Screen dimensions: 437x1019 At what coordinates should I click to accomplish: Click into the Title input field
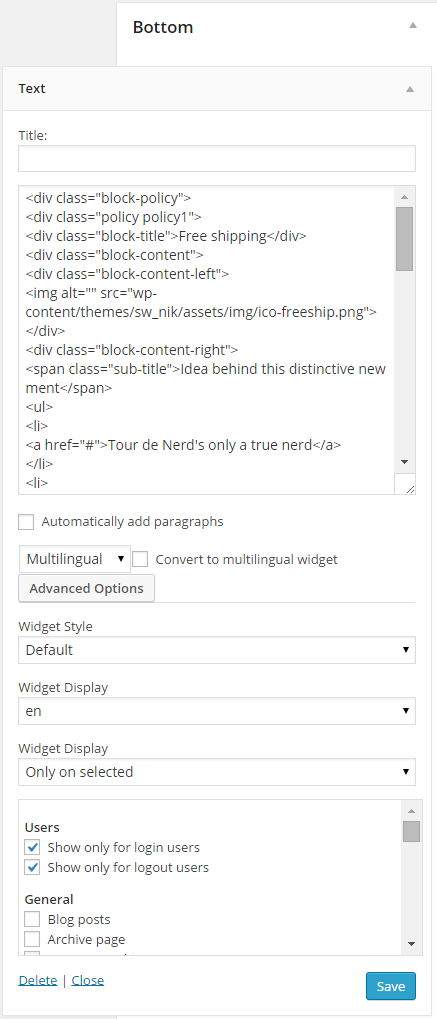[217, 159]
